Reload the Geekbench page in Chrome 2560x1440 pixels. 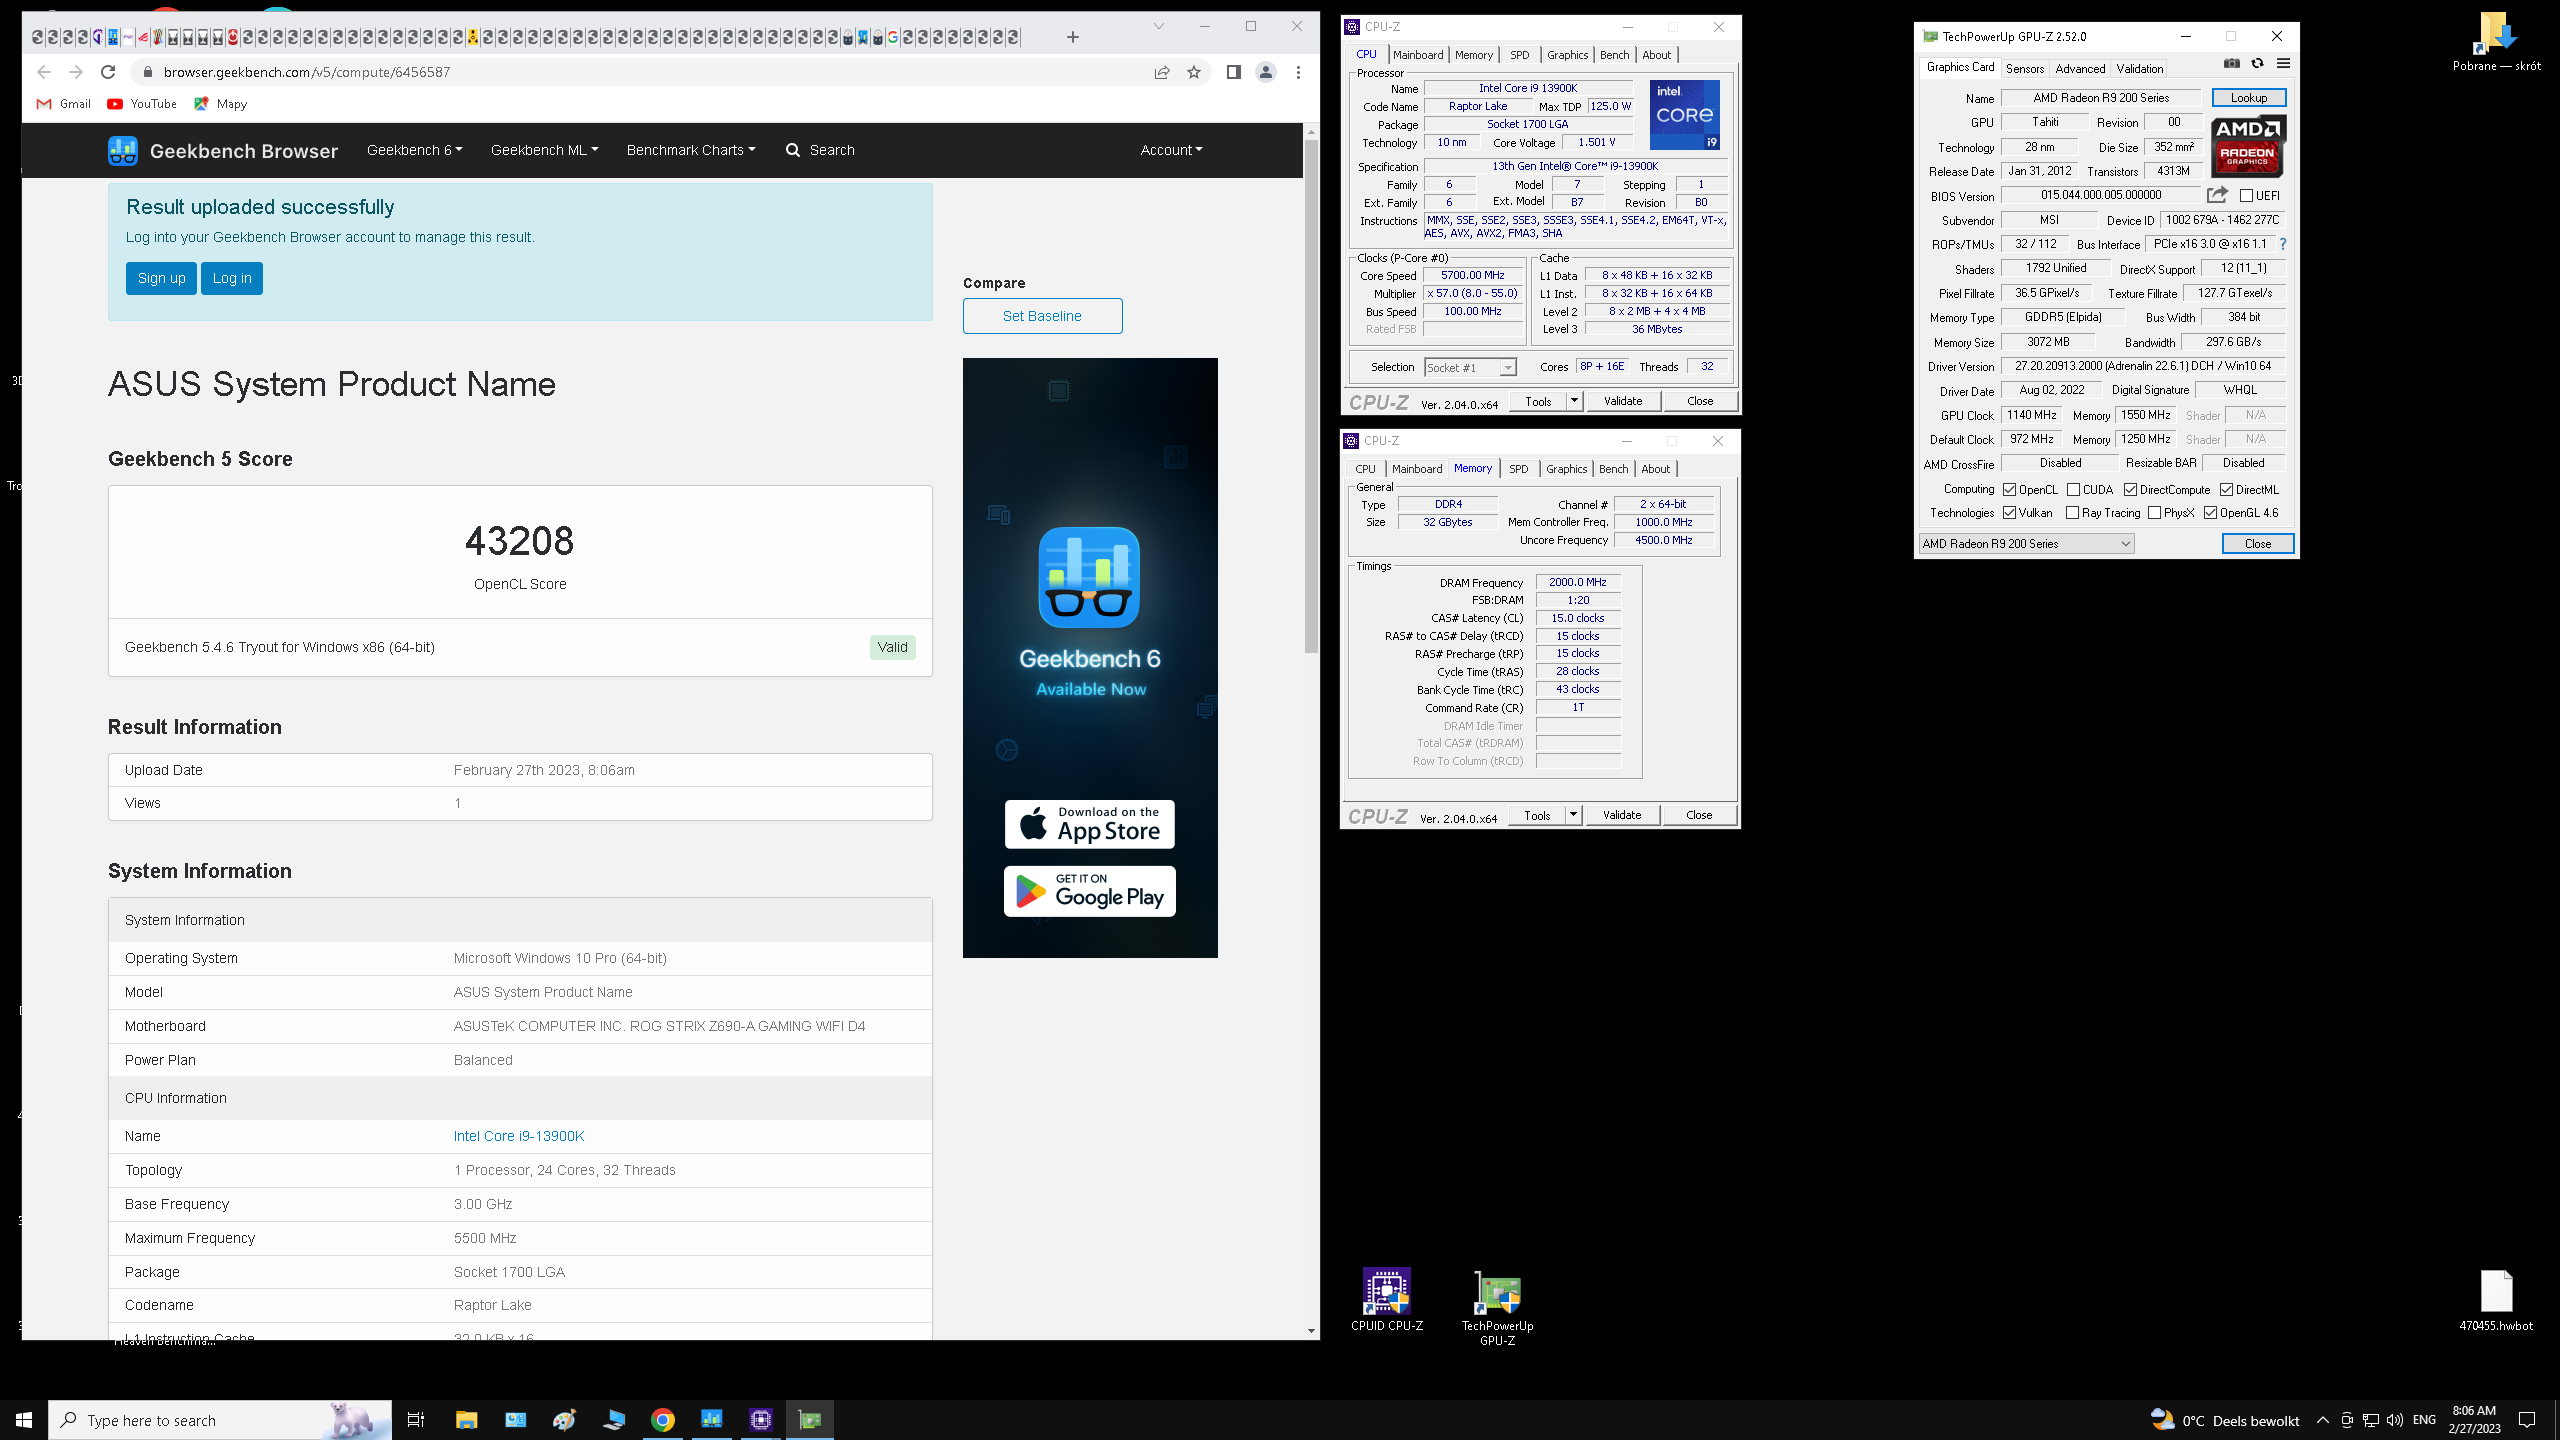pyautogui.click(x=108, y=72)
